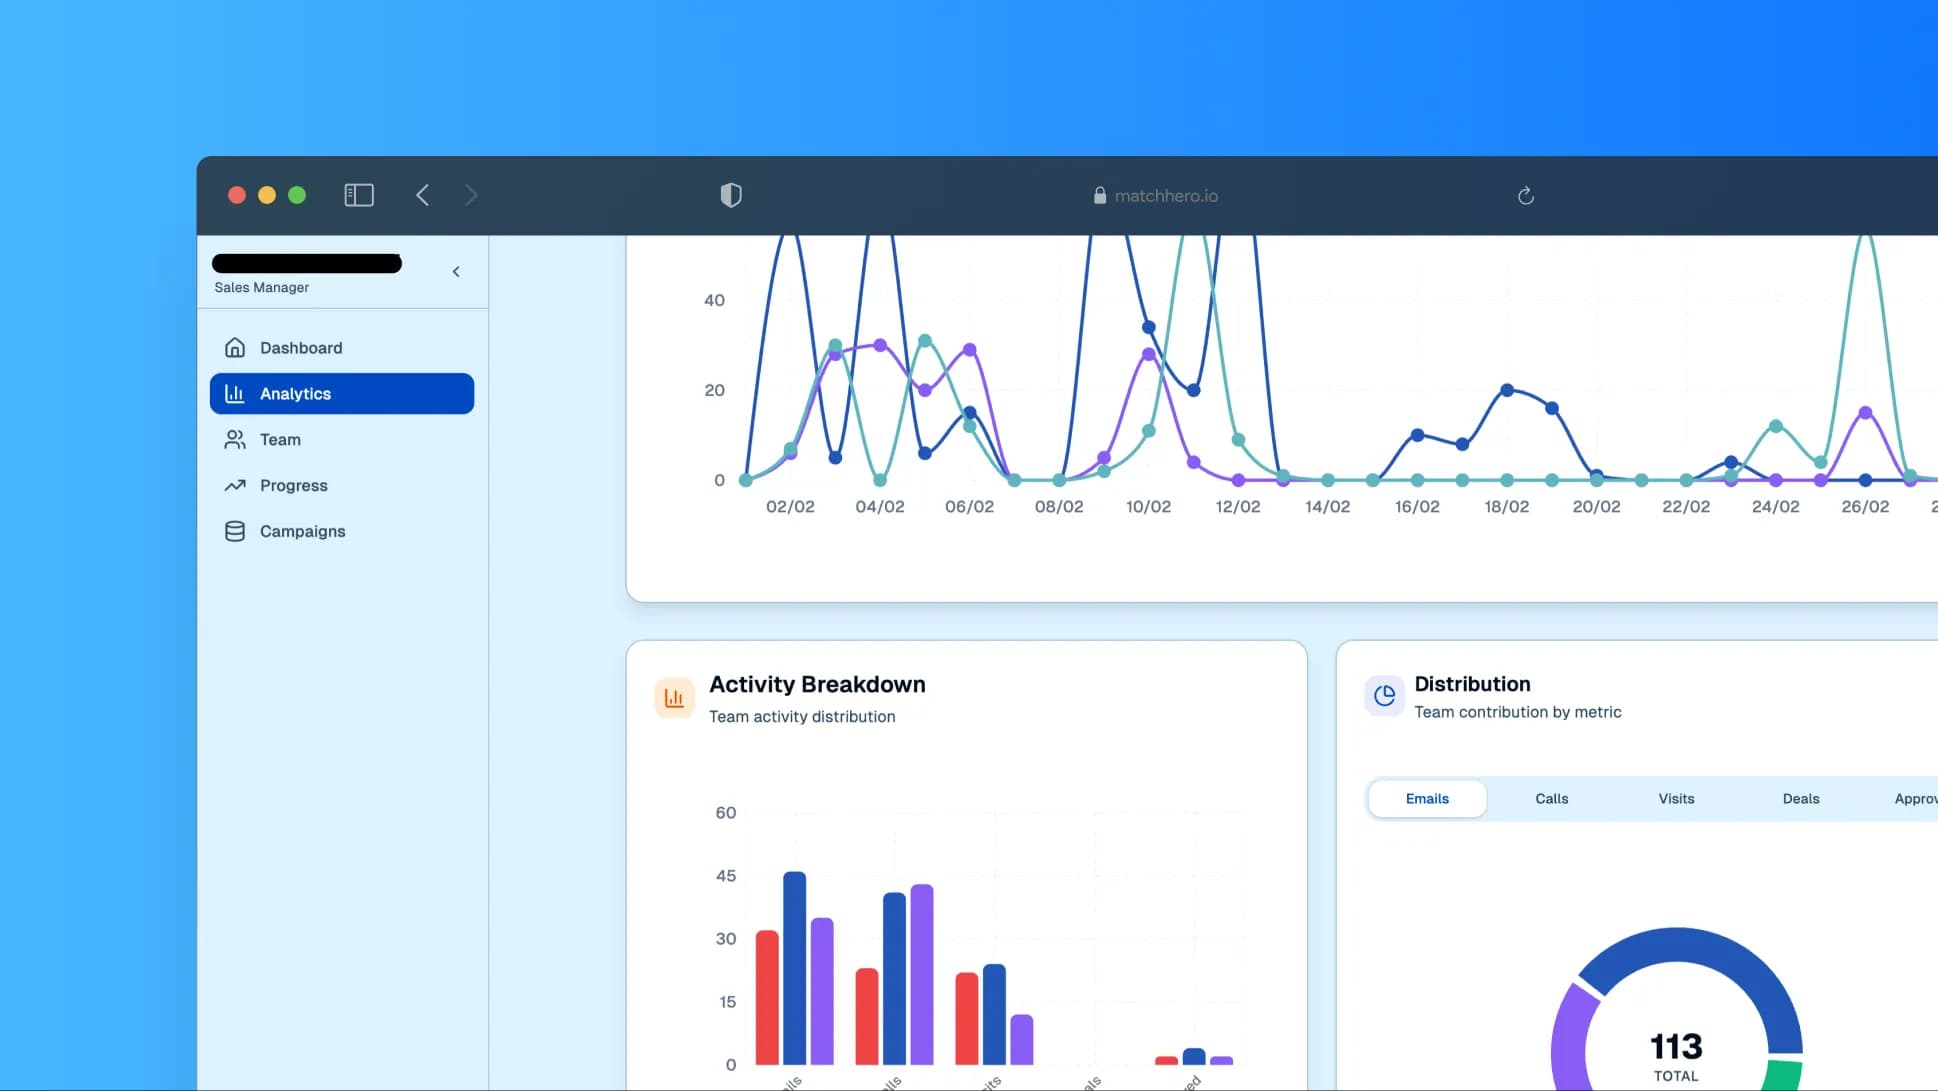Click the Team people icon
This screenshot has width=1938, height=1091.
point(235,440)
